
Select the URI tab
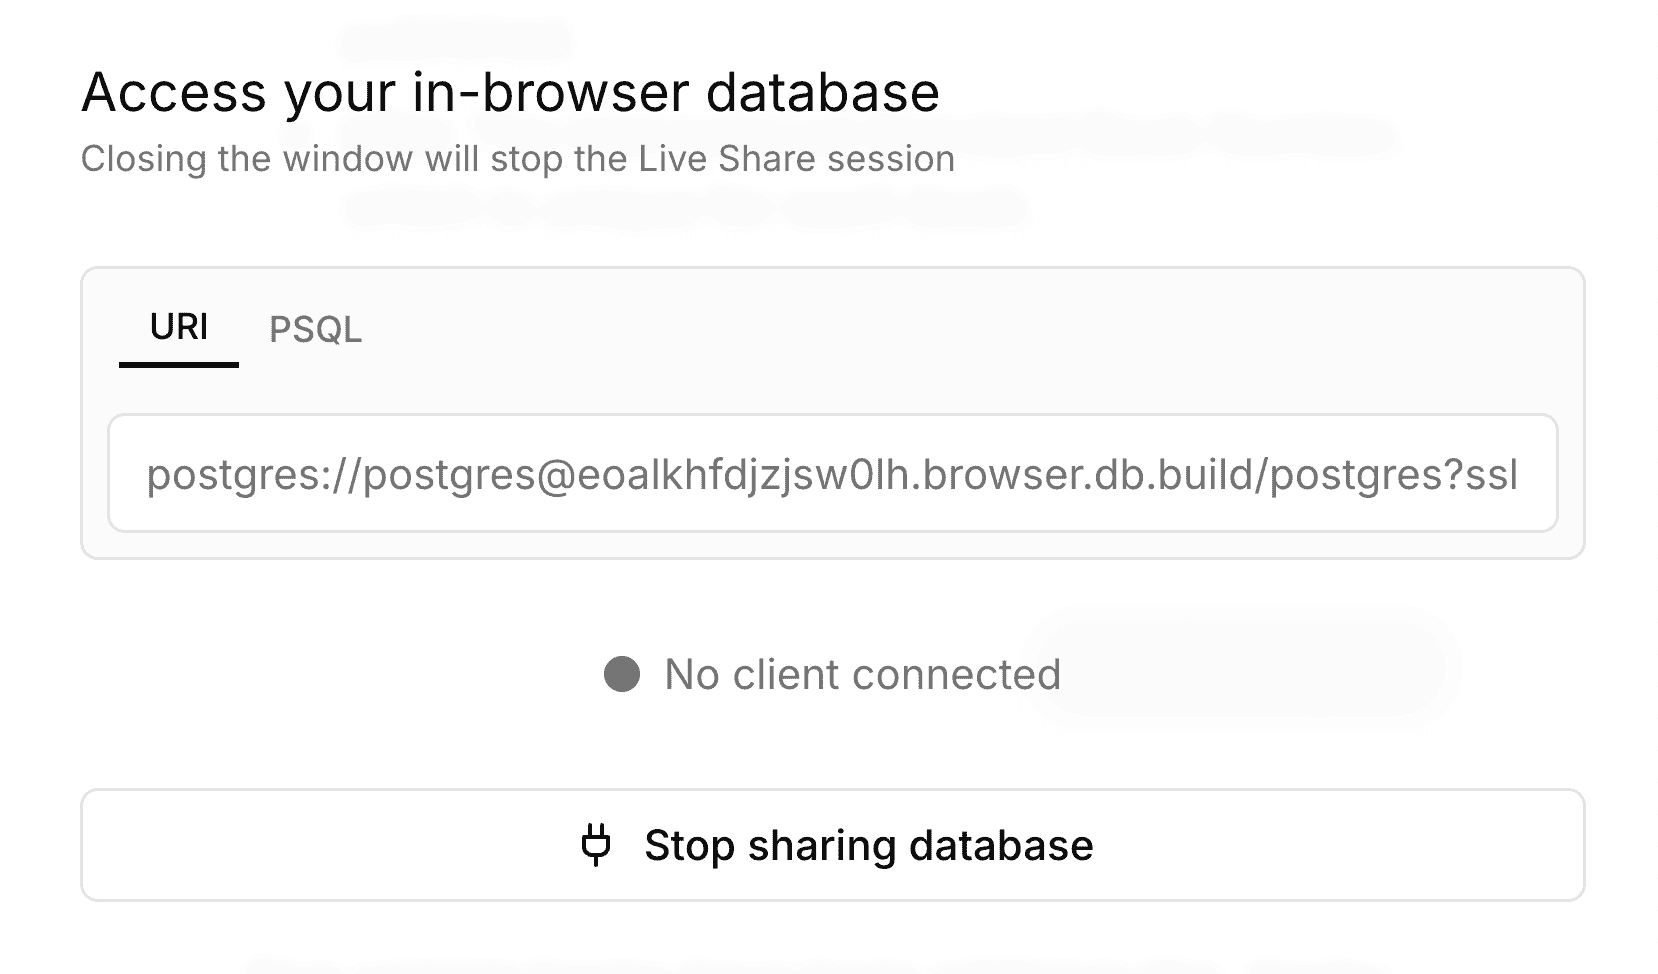coord(179,327)
